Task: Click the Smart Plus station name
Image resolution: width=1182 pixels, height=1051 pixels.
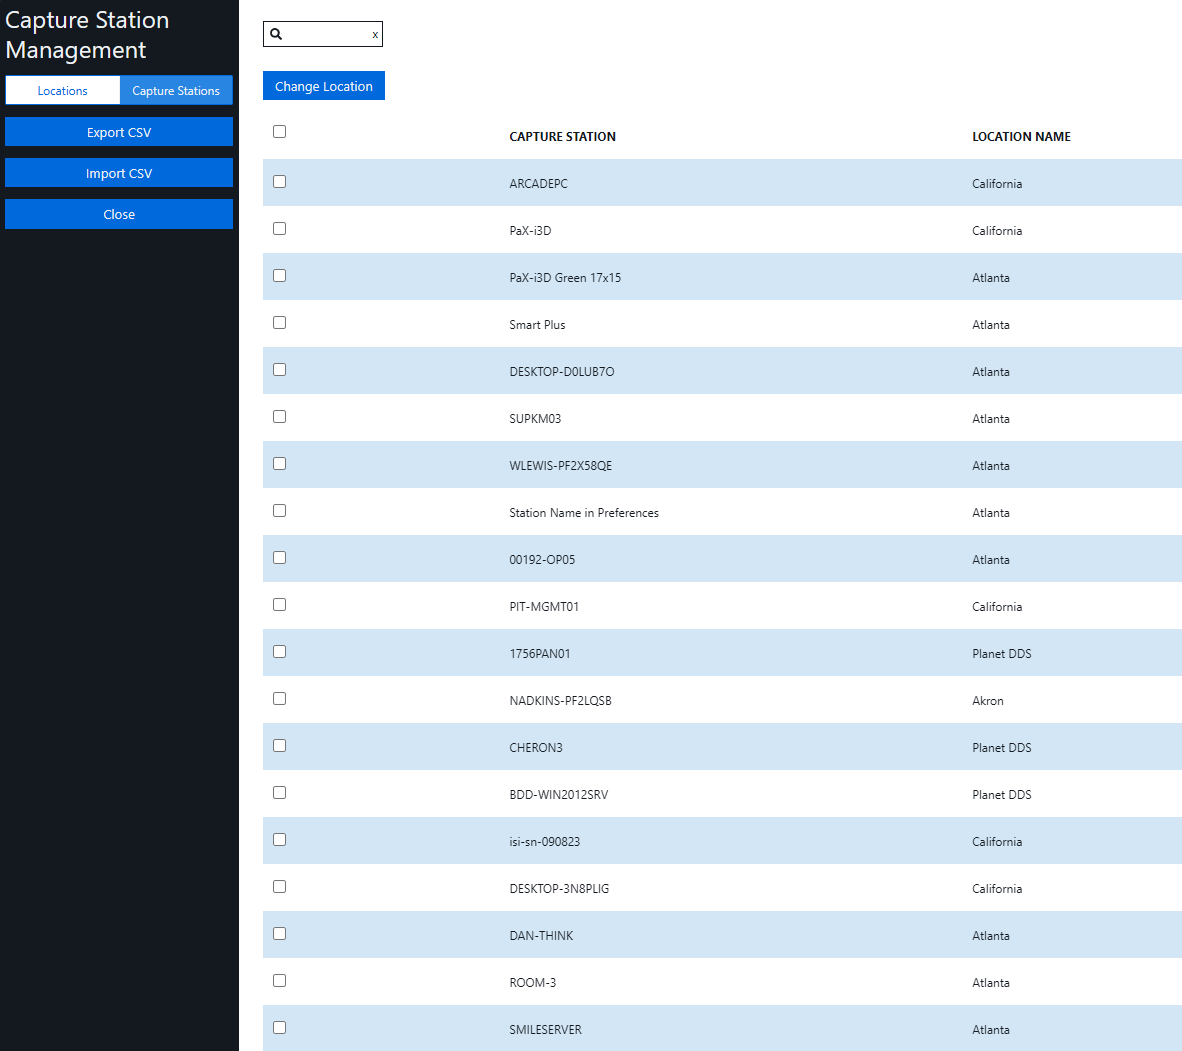Action: [537, 325]
